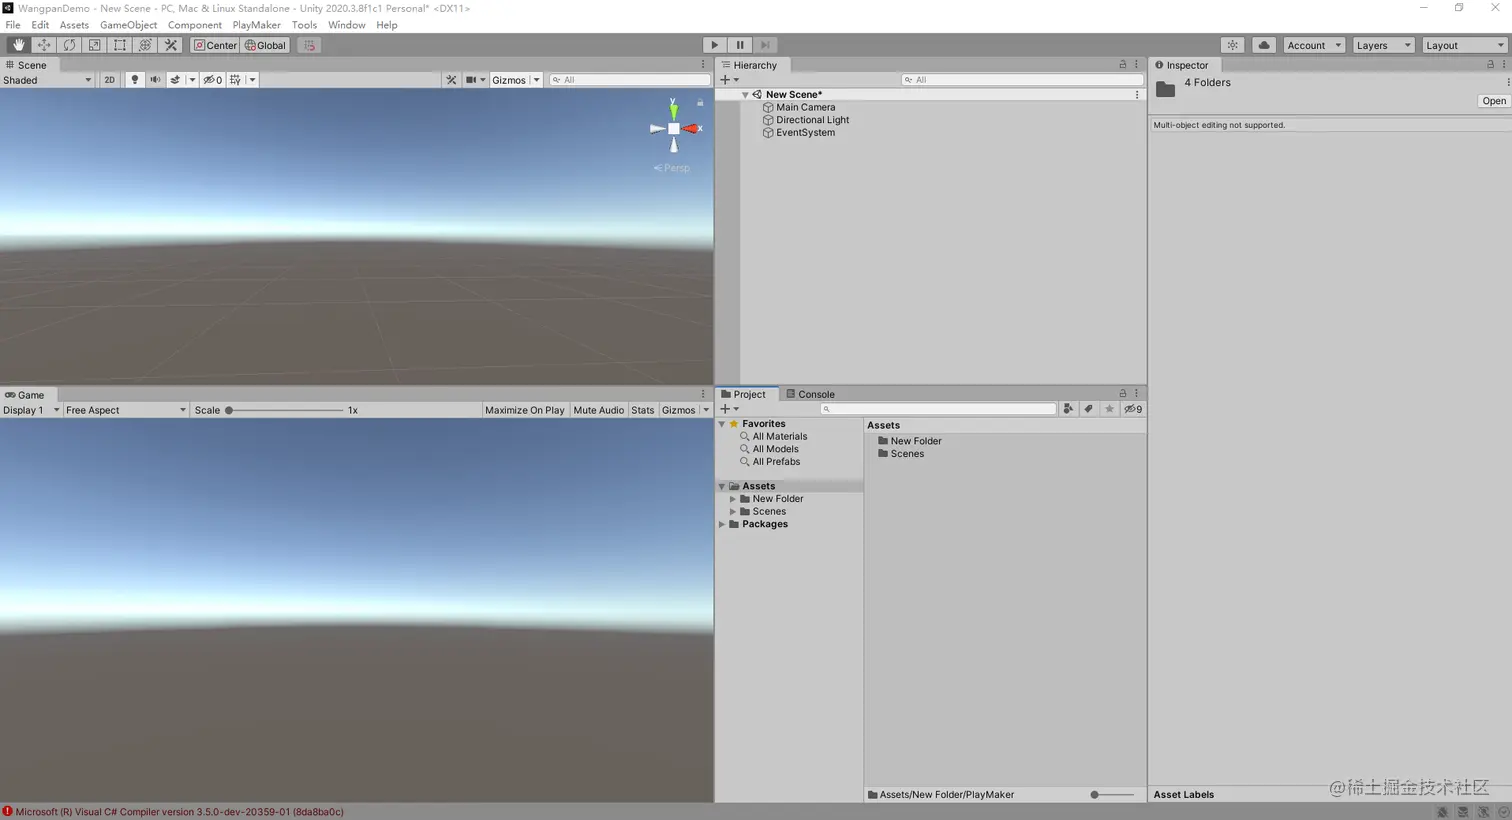Open the Layout dropdown
The image size is (1512, 820).
pos(1464,45)
